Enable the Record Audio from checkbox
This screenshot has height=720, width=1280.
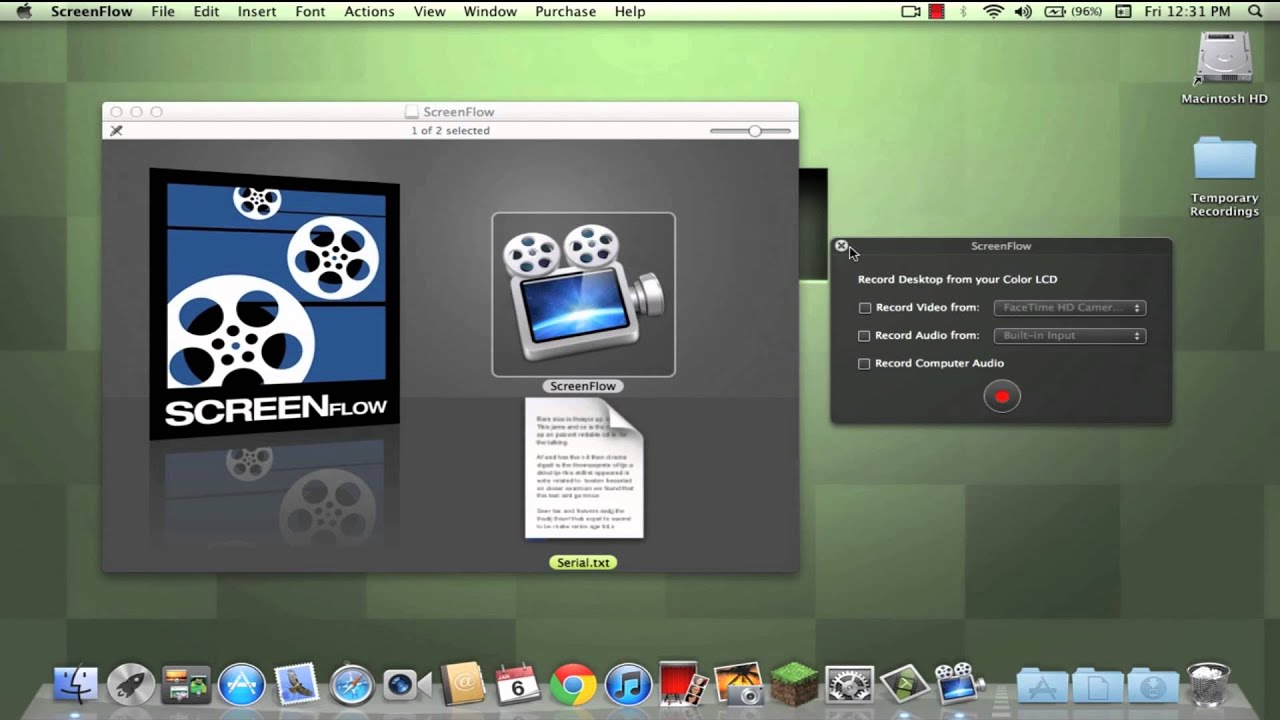coord(865,336)
